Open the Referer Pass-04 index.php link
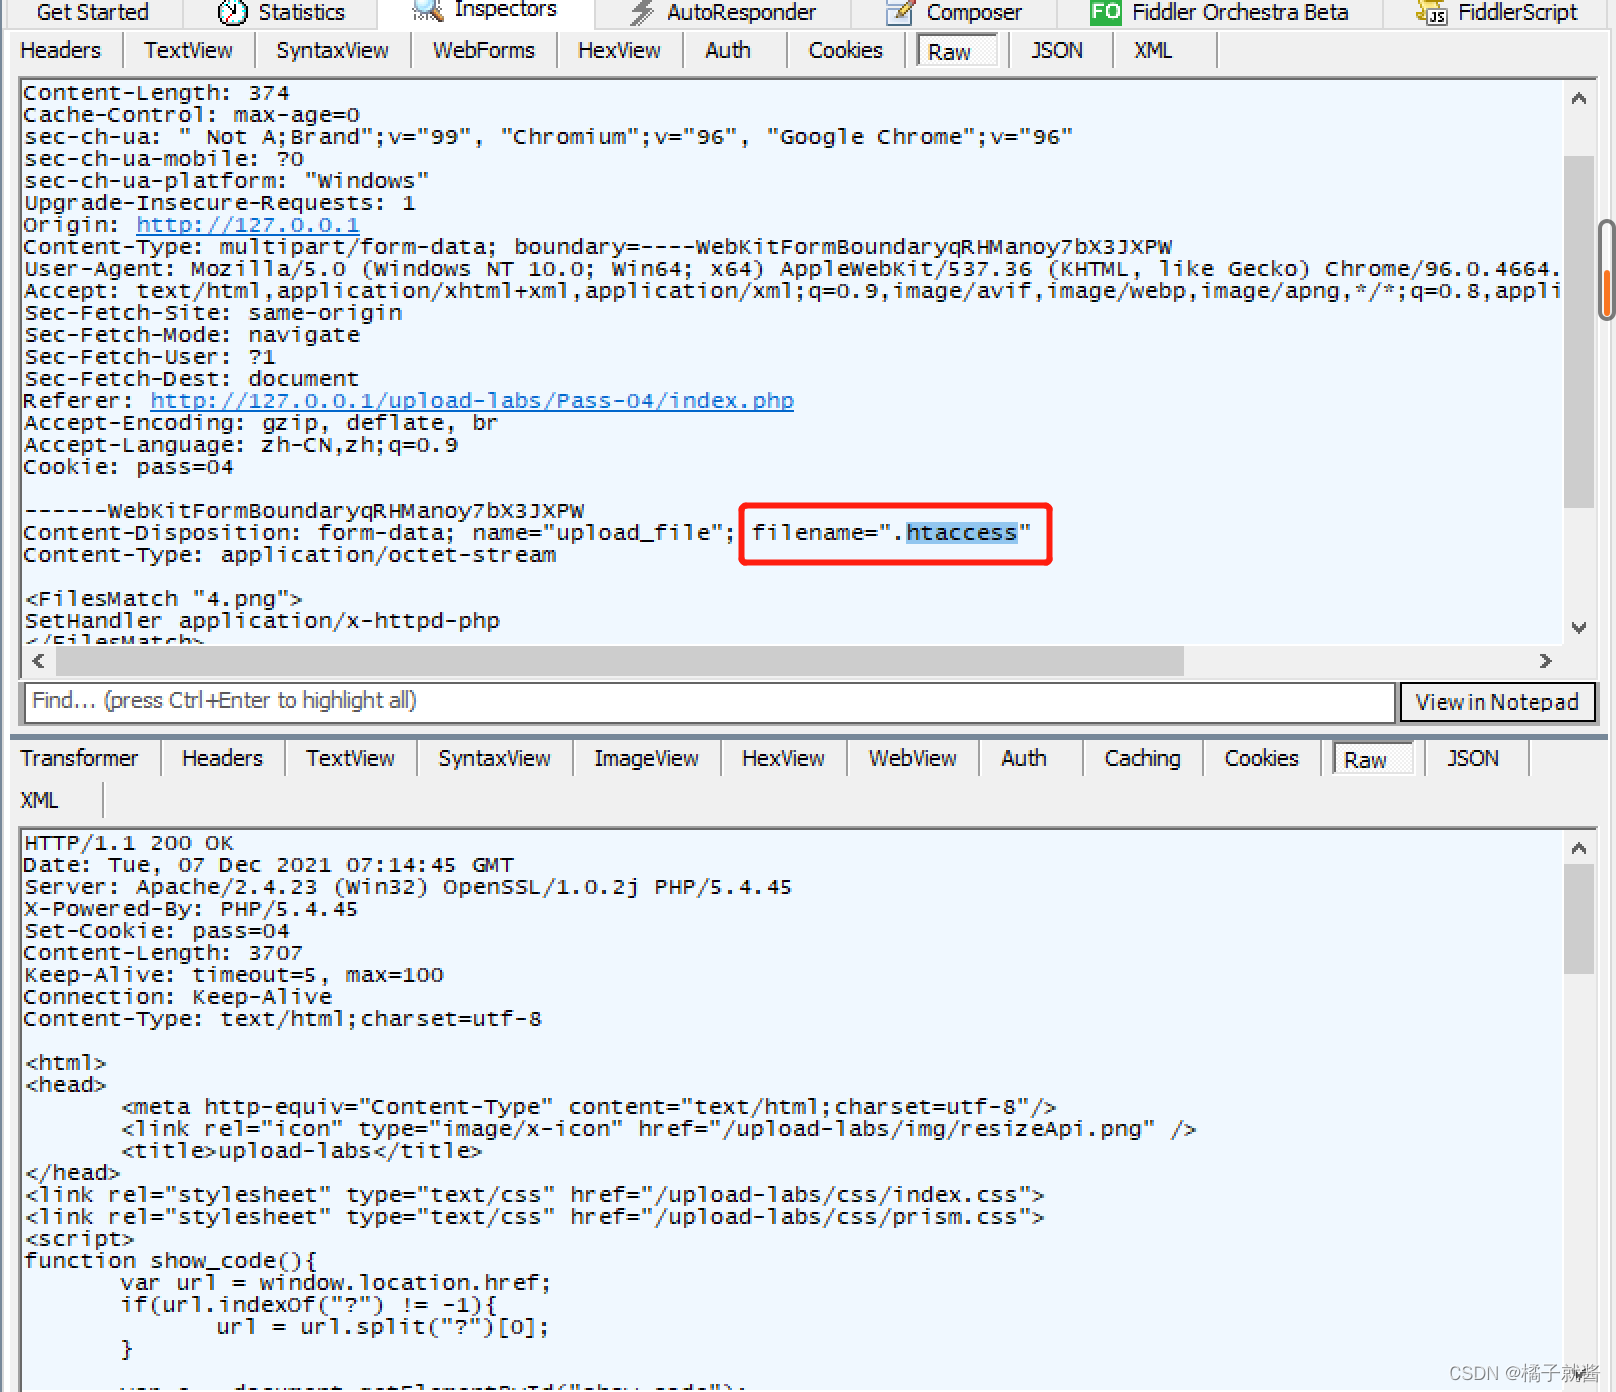Screen dimensions: 1616x1392 (x=472, y=401)
